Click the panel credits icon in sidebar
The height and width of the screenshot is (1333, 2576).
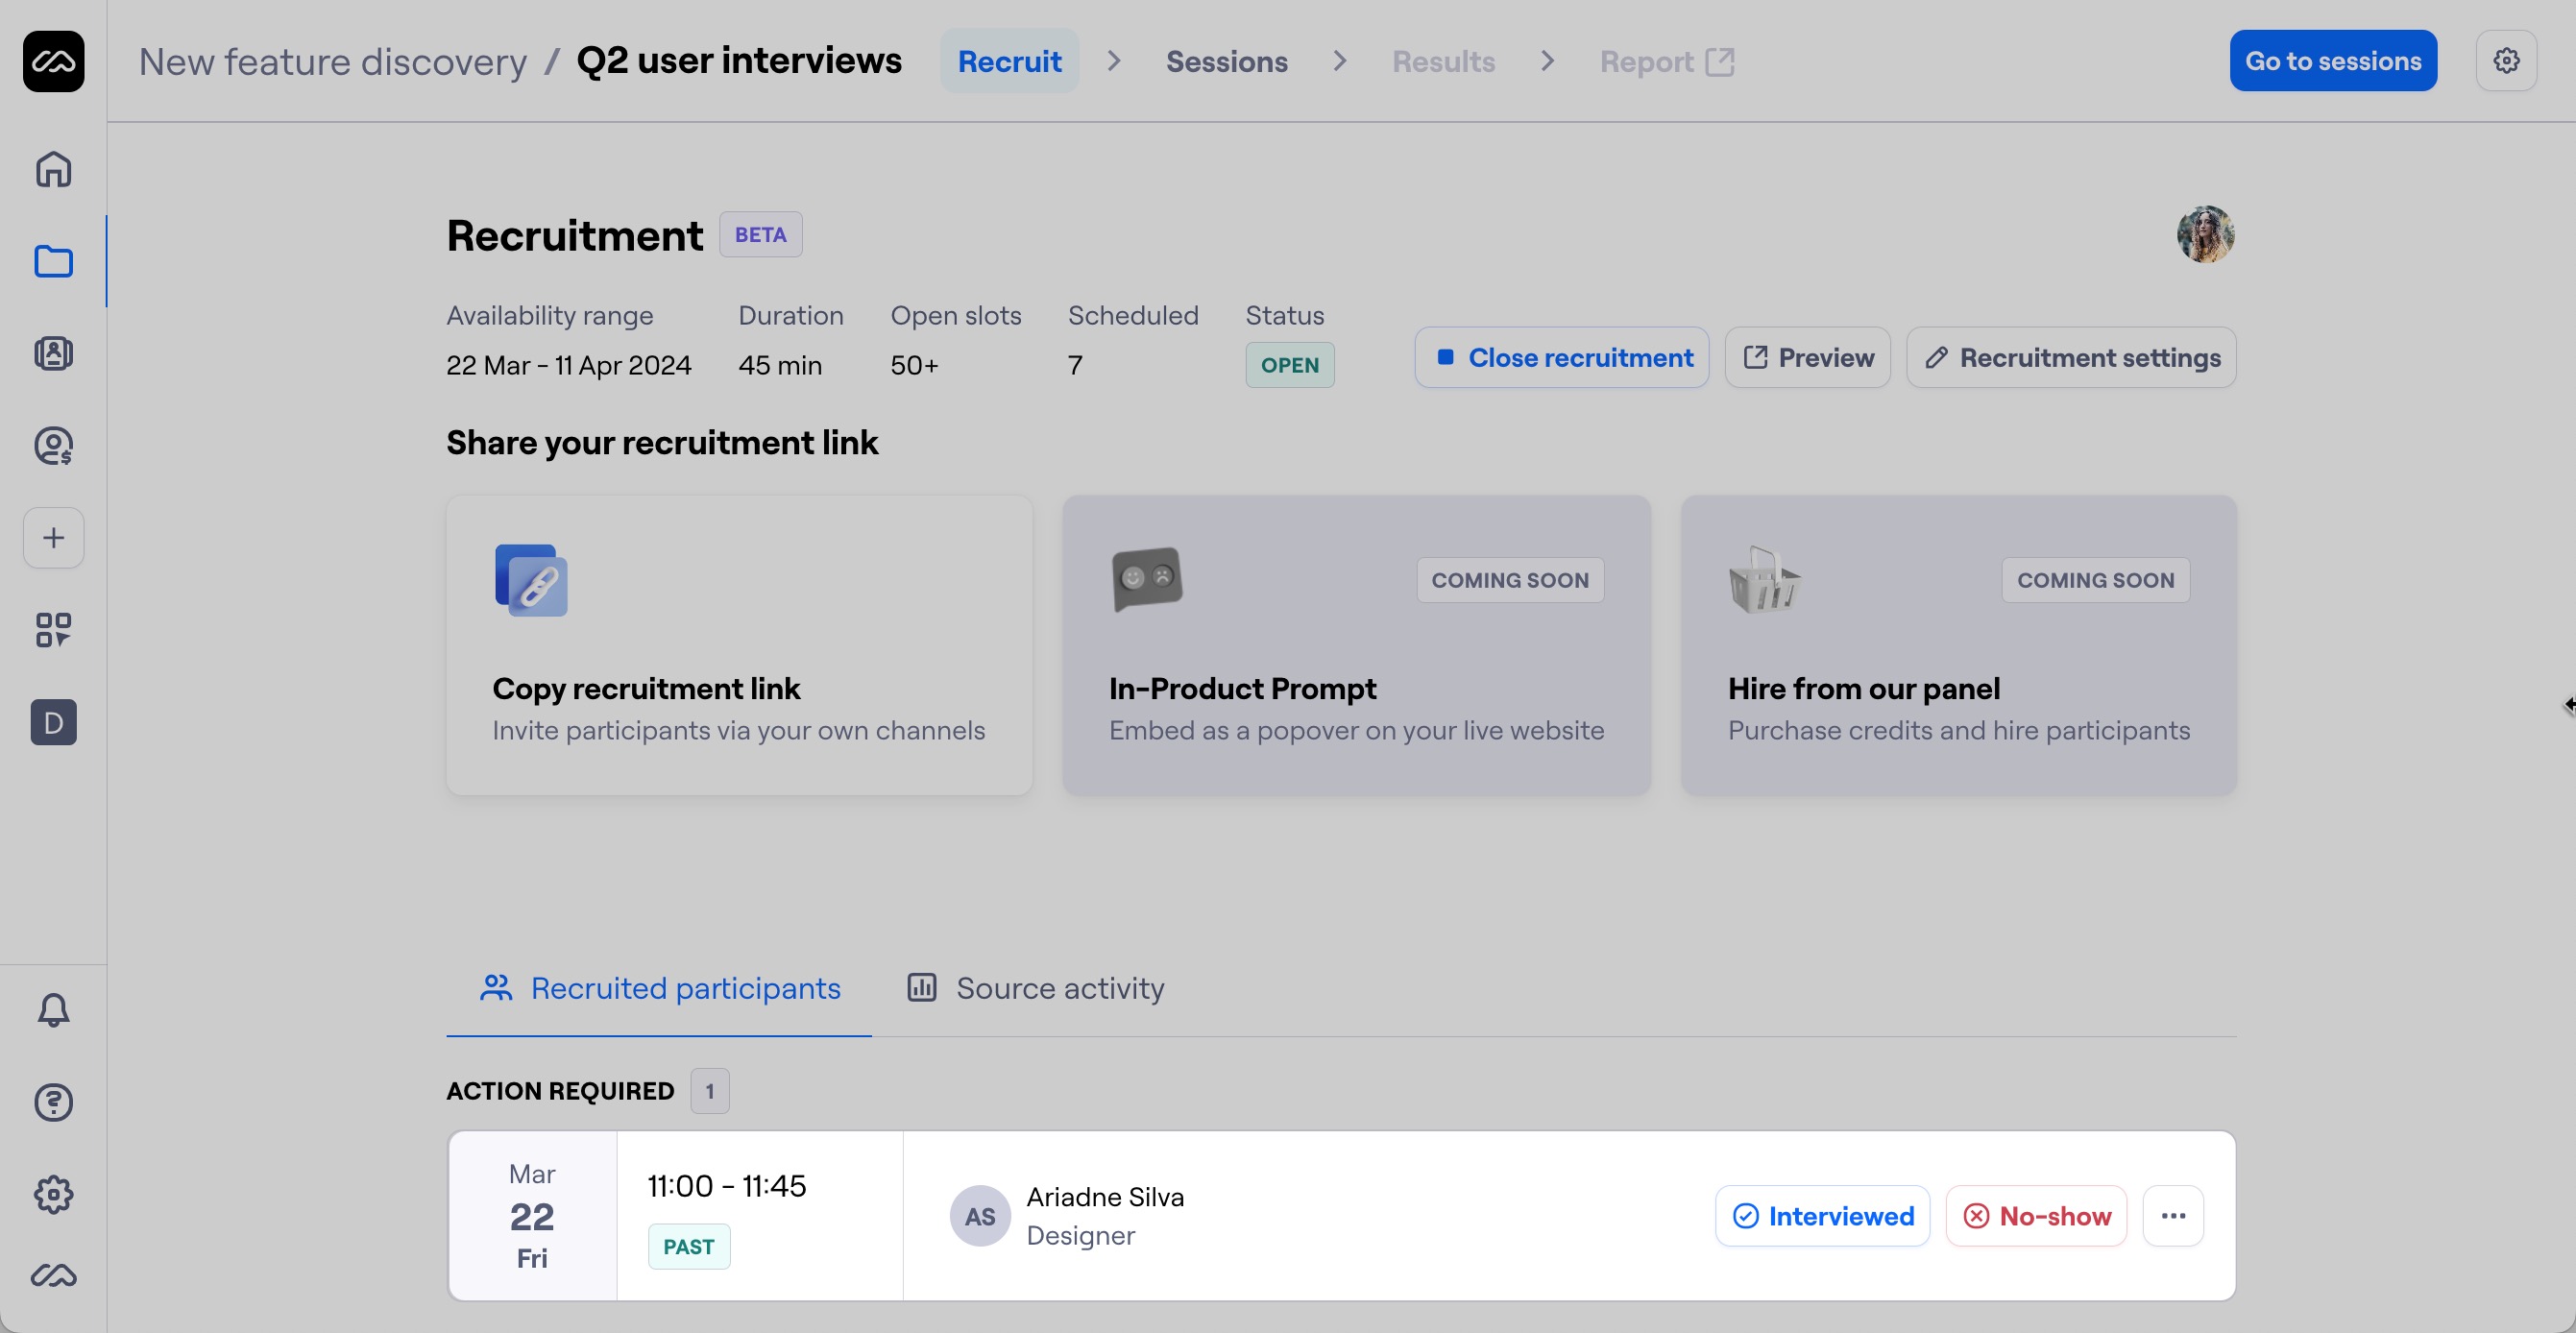click(52, 445)
